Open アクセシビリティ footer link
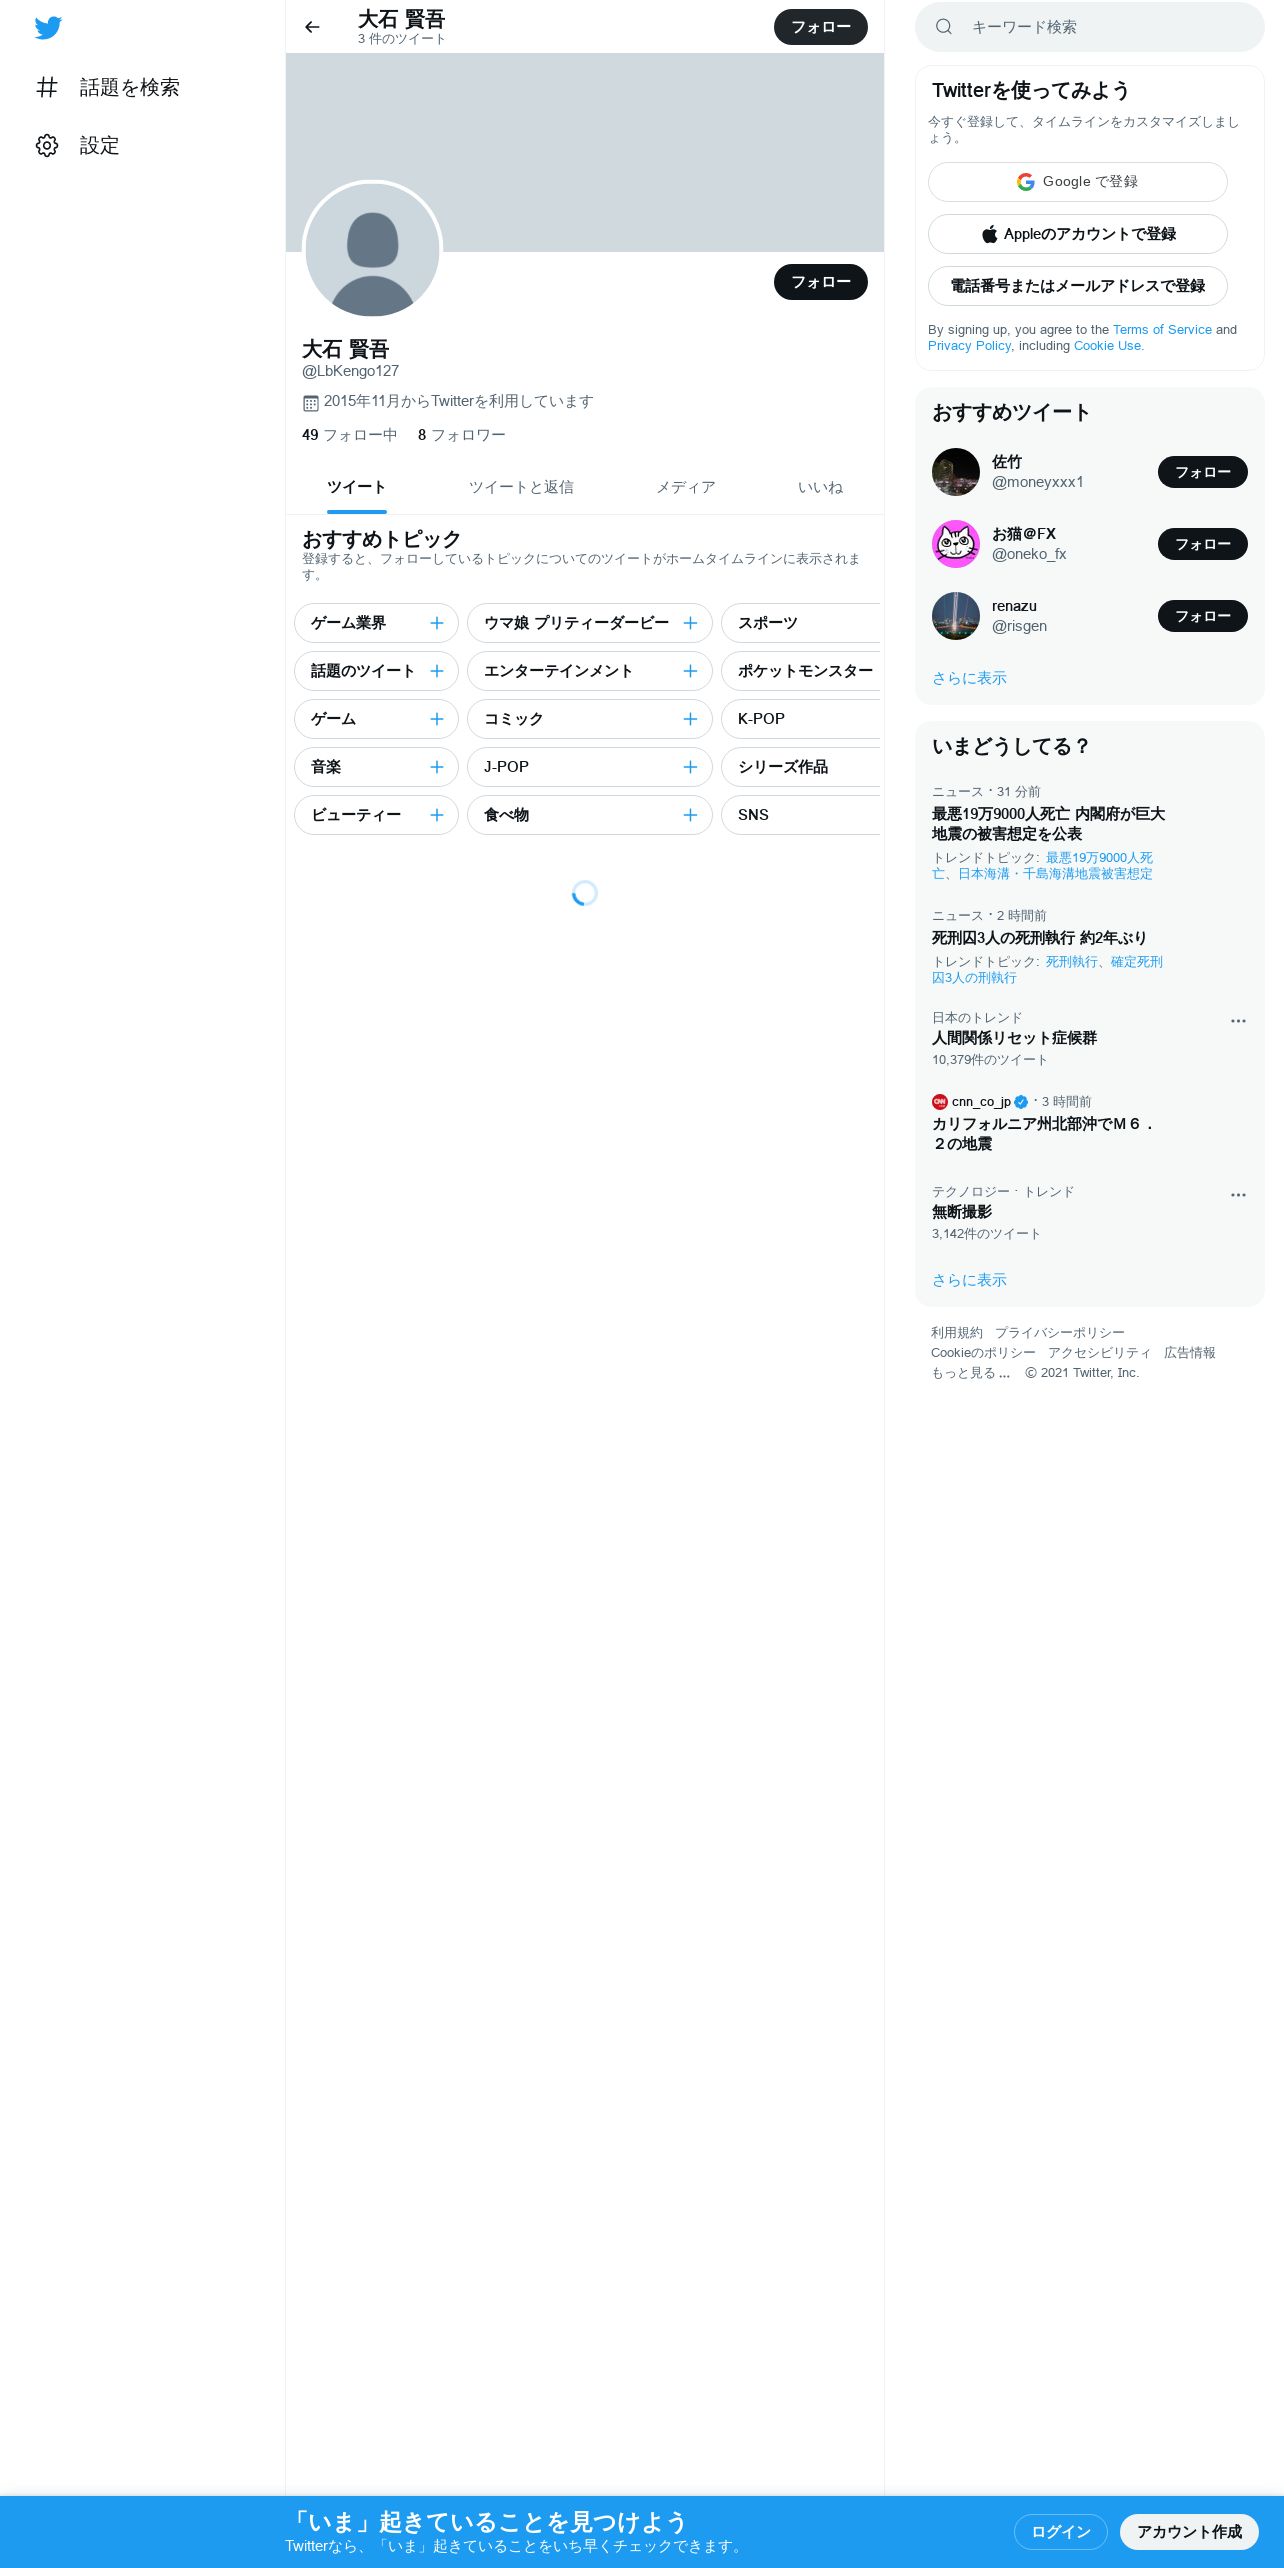Screen dimensions: 1284x2568 1099,1353
